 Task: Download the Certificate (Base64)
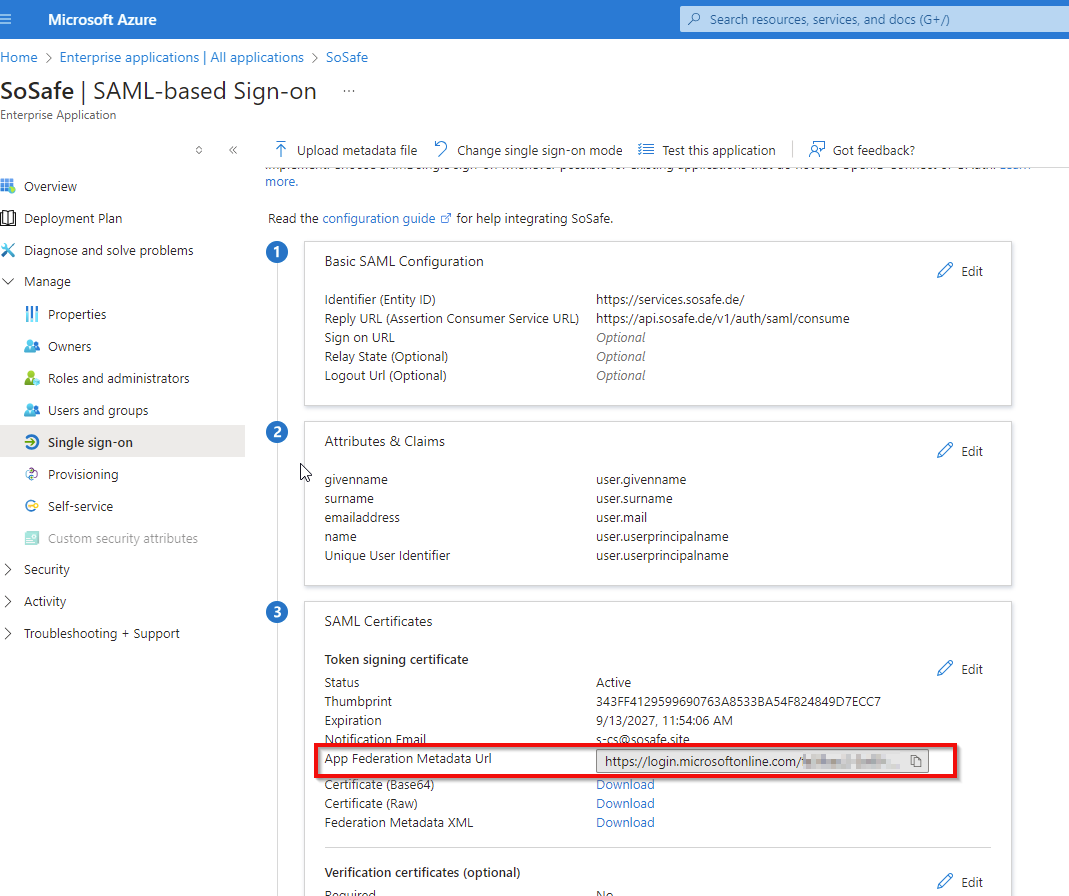click(x=625, y=784)
